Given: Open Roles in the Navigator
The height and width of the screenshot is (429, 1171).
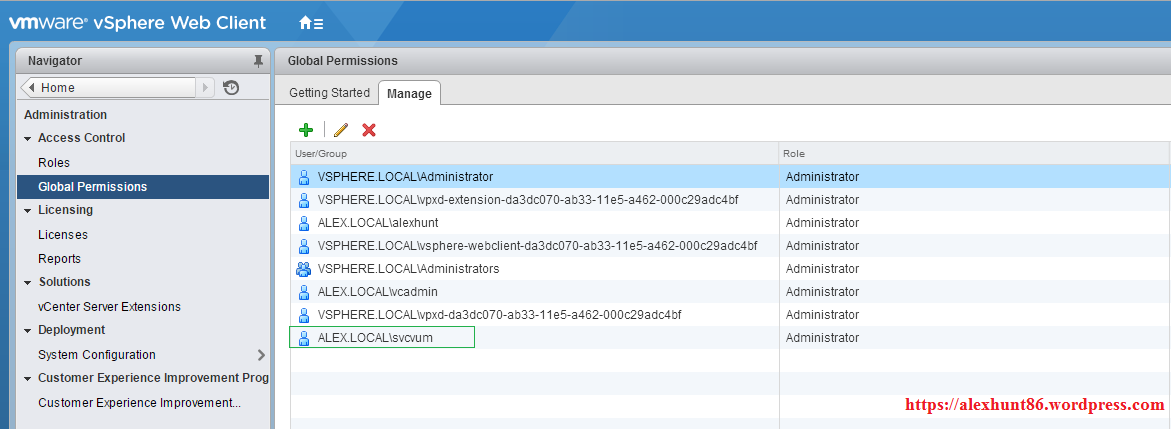Looking at the screenshot, I should click(x=54, y=162).
